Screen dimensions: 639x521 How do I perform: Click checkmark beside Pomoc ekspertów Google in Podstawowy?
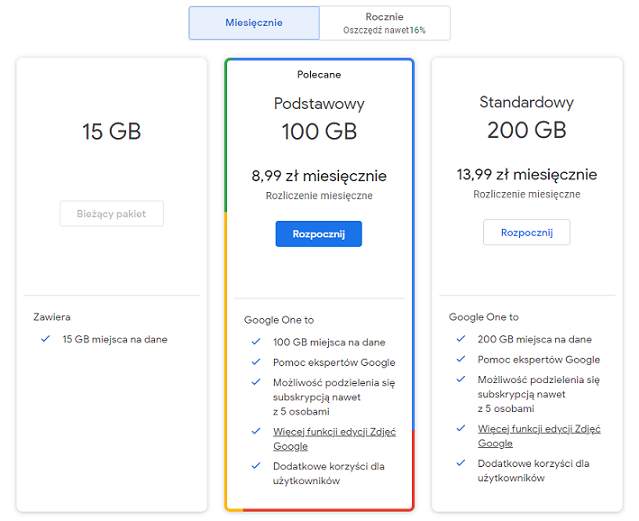pyautogui.click(x=256, y=362)
